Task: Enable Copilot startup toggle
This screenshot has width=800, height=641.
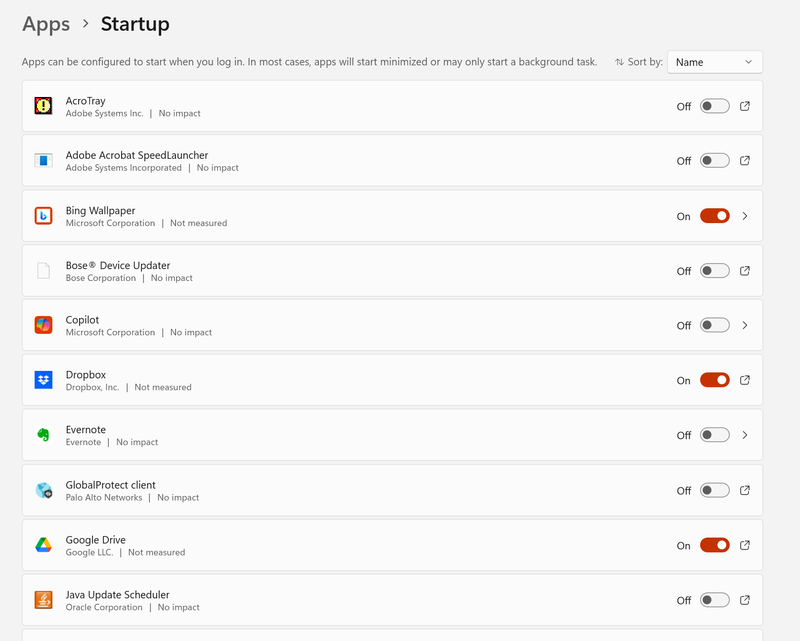Action: [714, 325]
